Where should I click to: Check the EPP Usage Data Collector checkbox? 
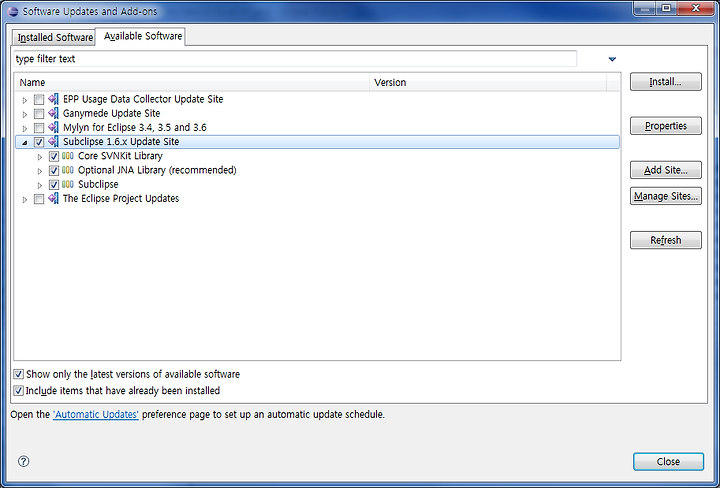[x=39, y=99]
